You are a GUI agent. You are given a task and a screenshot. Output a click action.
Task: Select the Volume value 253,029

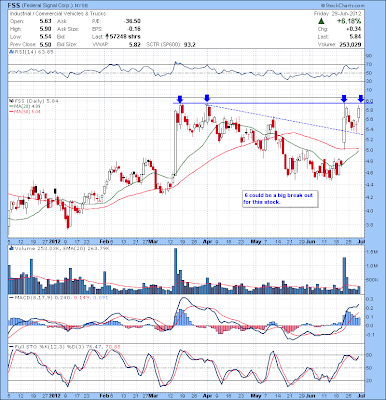coord(350,44)
